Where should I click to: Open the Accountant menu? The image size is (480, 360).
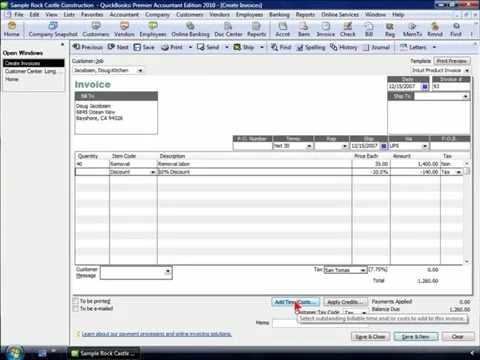pyautogui.click(x=124, y=15)
